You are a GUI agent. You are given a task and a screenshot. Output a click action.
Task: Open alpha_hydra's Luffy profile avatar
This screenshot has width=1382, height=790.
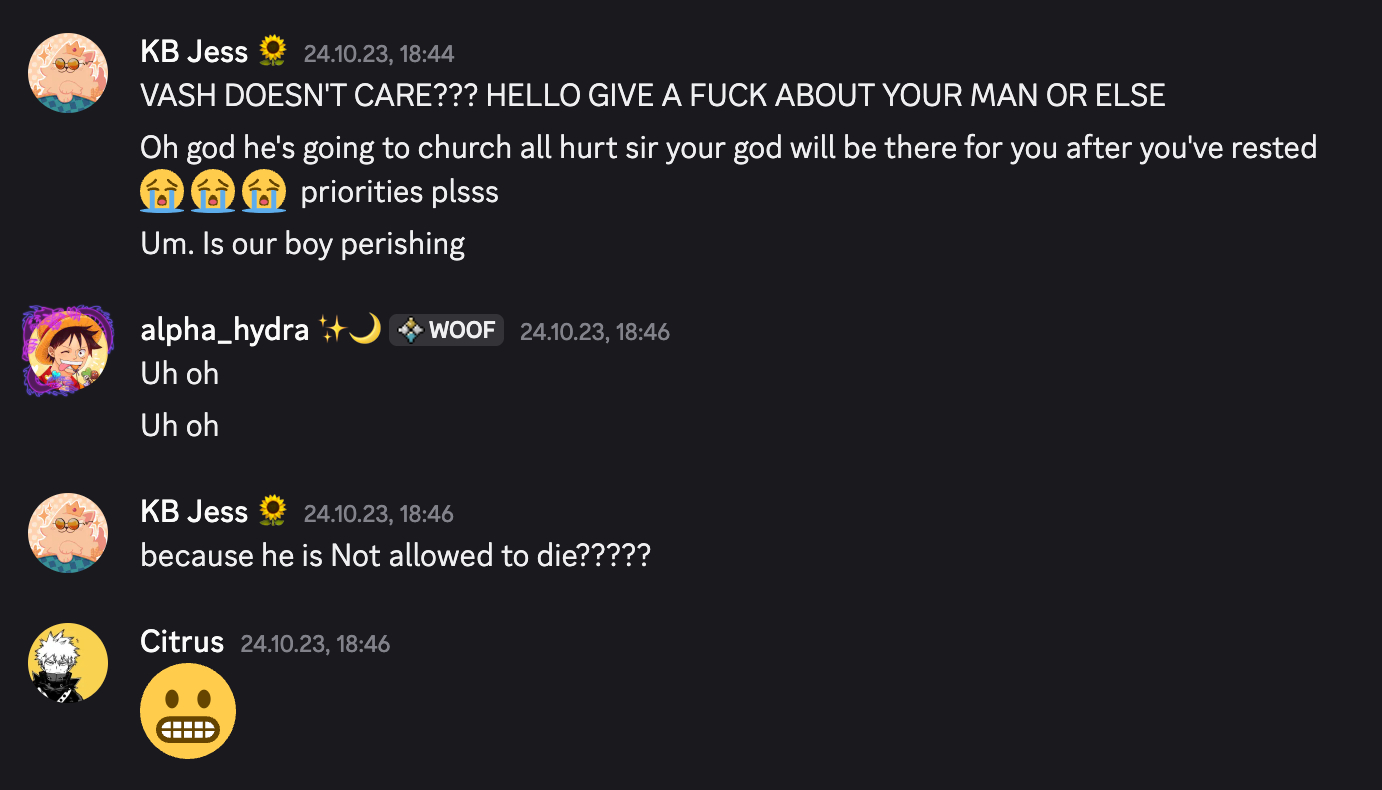click(x=67, y=351)
